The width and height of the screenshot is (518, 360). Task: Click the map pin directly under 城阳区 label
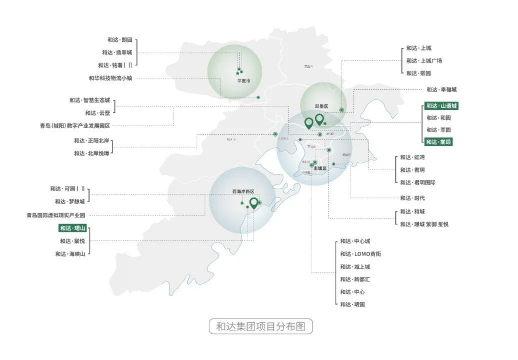tap(319, 119)
